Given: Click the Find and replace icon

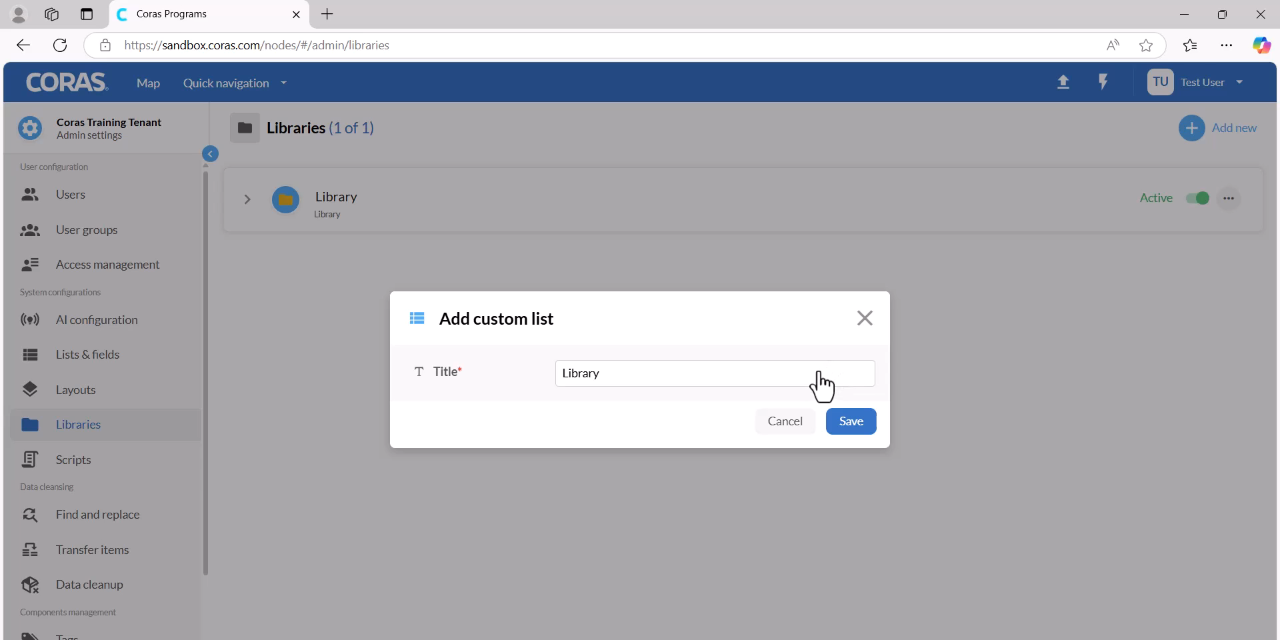Looking at the screenshot, I should tap(30, 515).
